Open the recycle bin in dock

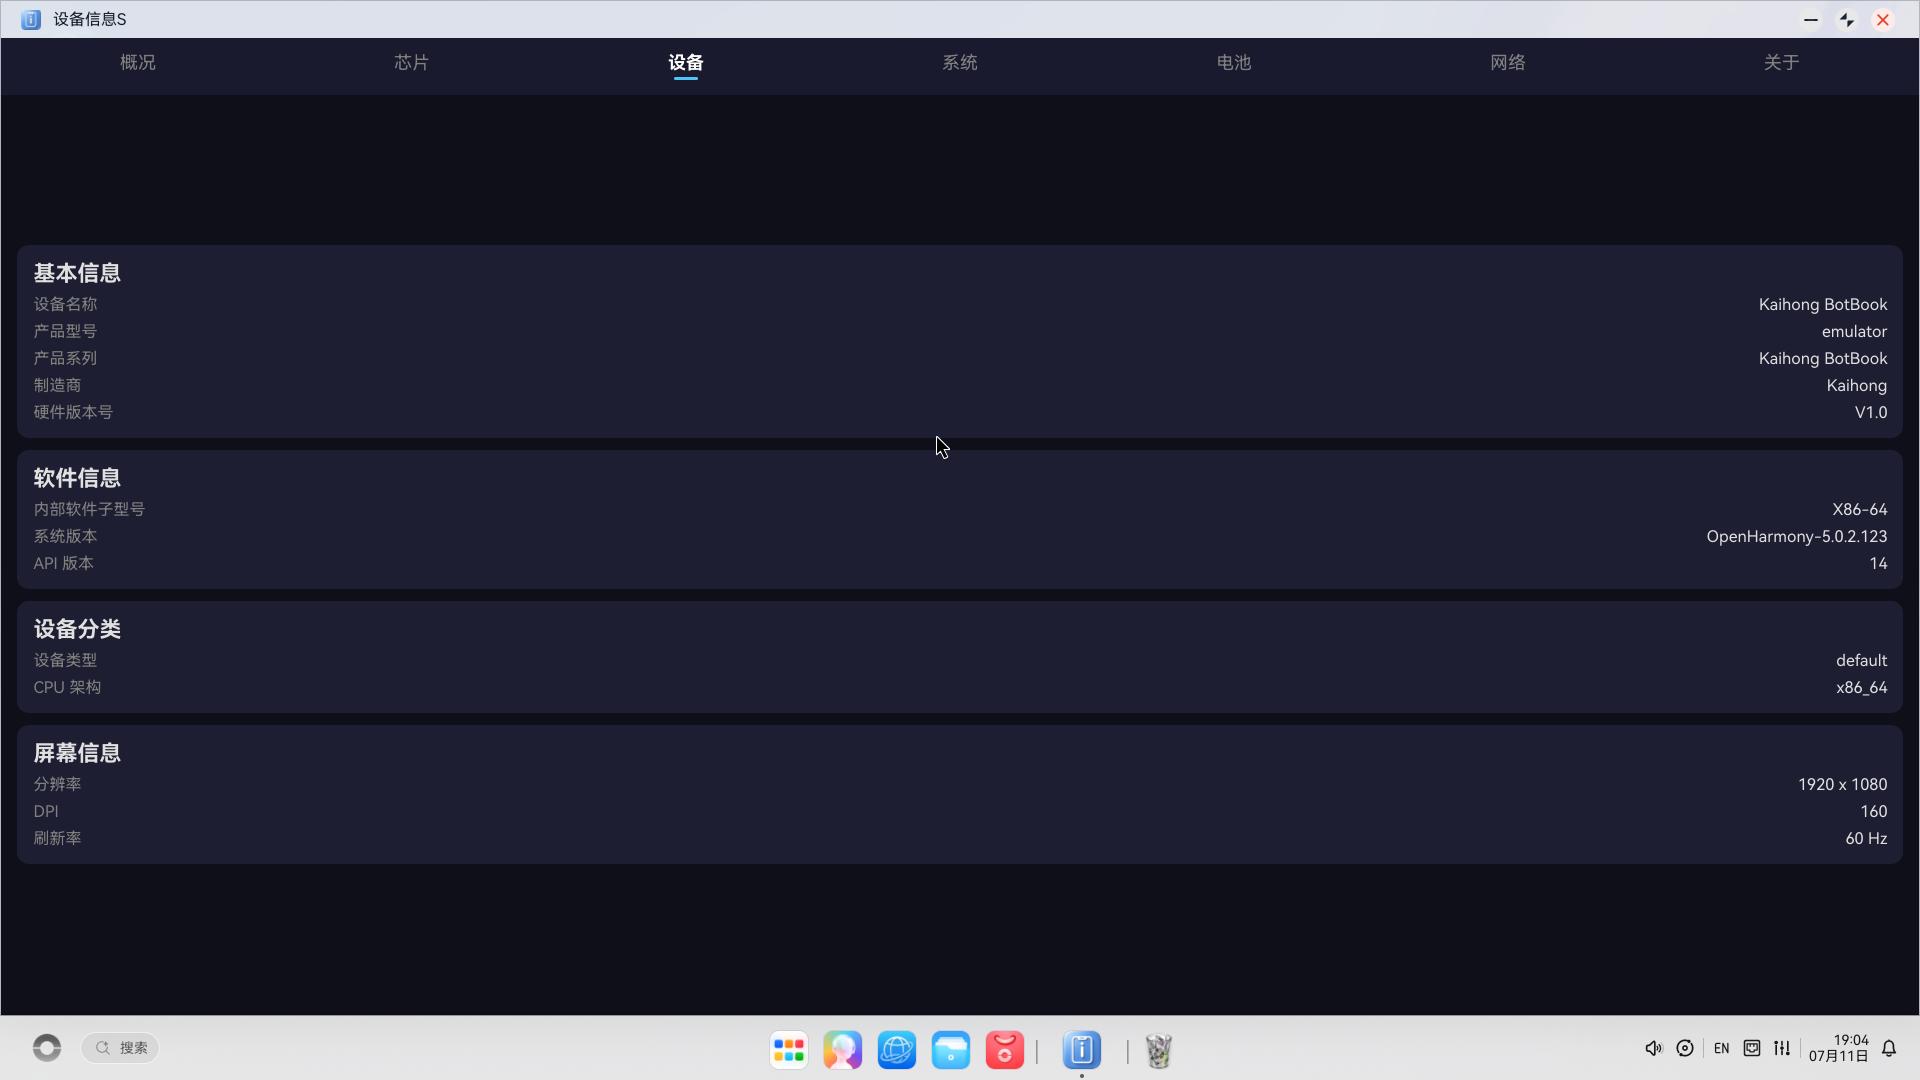tap(1159, 1050)
